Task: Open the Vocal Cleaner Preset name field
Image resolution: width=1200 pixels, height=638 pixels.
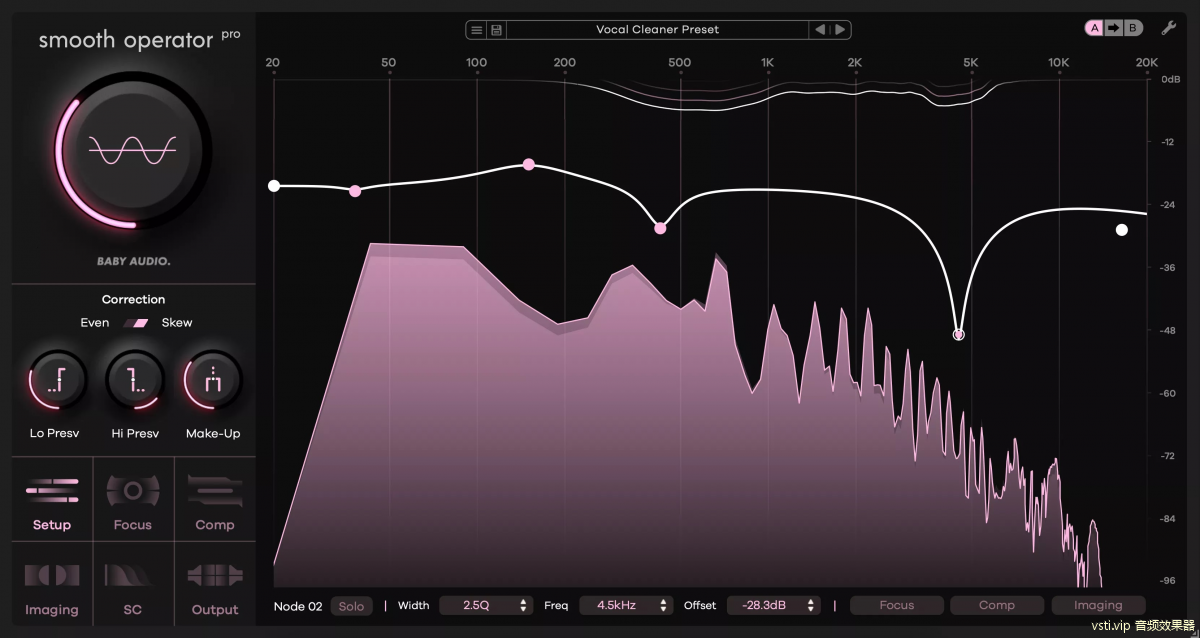Action: [x=657, y=30]
